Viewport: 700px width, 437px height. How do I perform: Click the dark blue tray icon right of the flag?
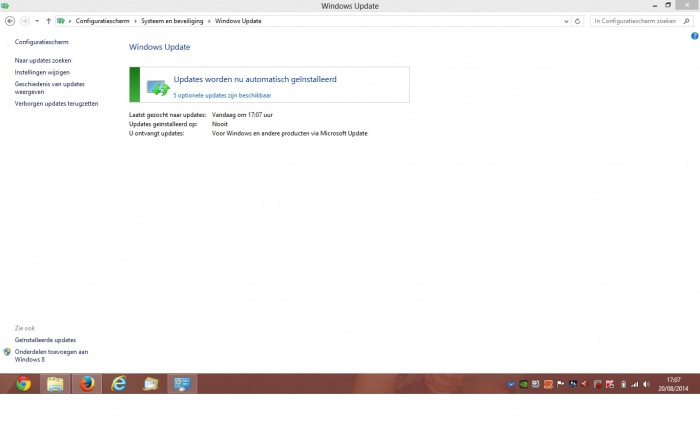tap(573, 384)
